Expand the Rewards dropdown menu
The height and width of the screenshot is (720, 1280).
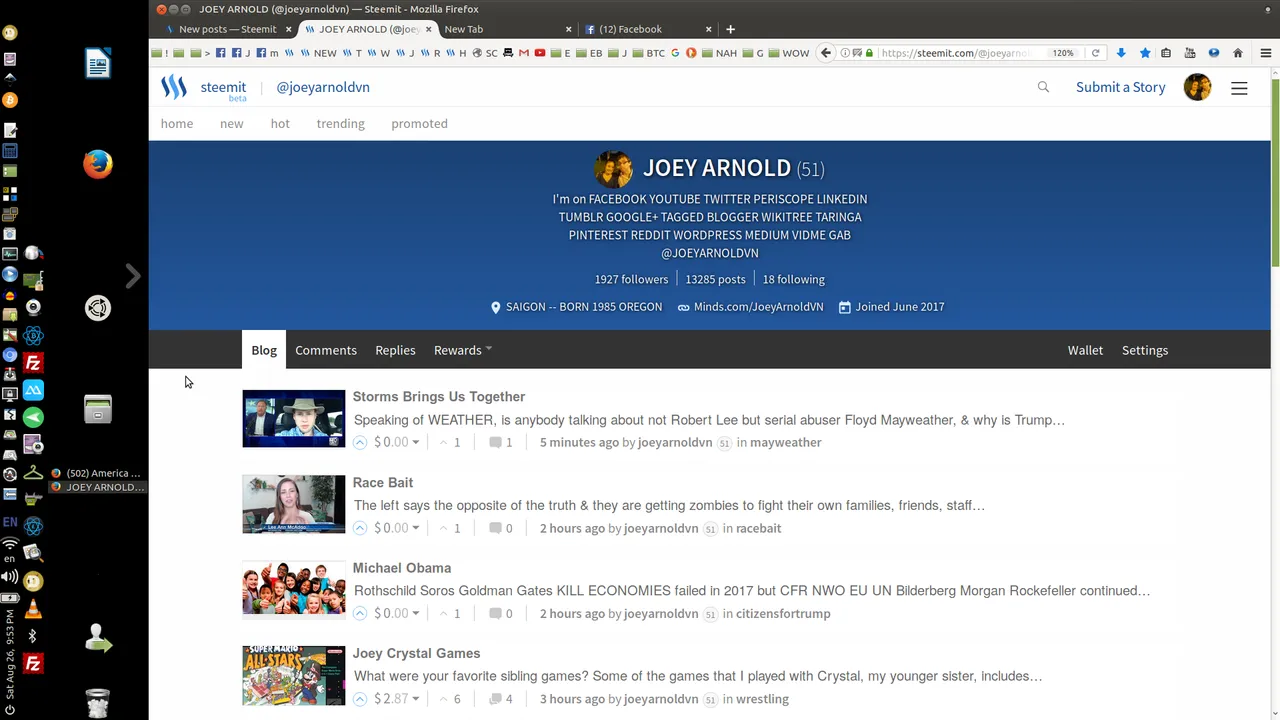(463, 350)
